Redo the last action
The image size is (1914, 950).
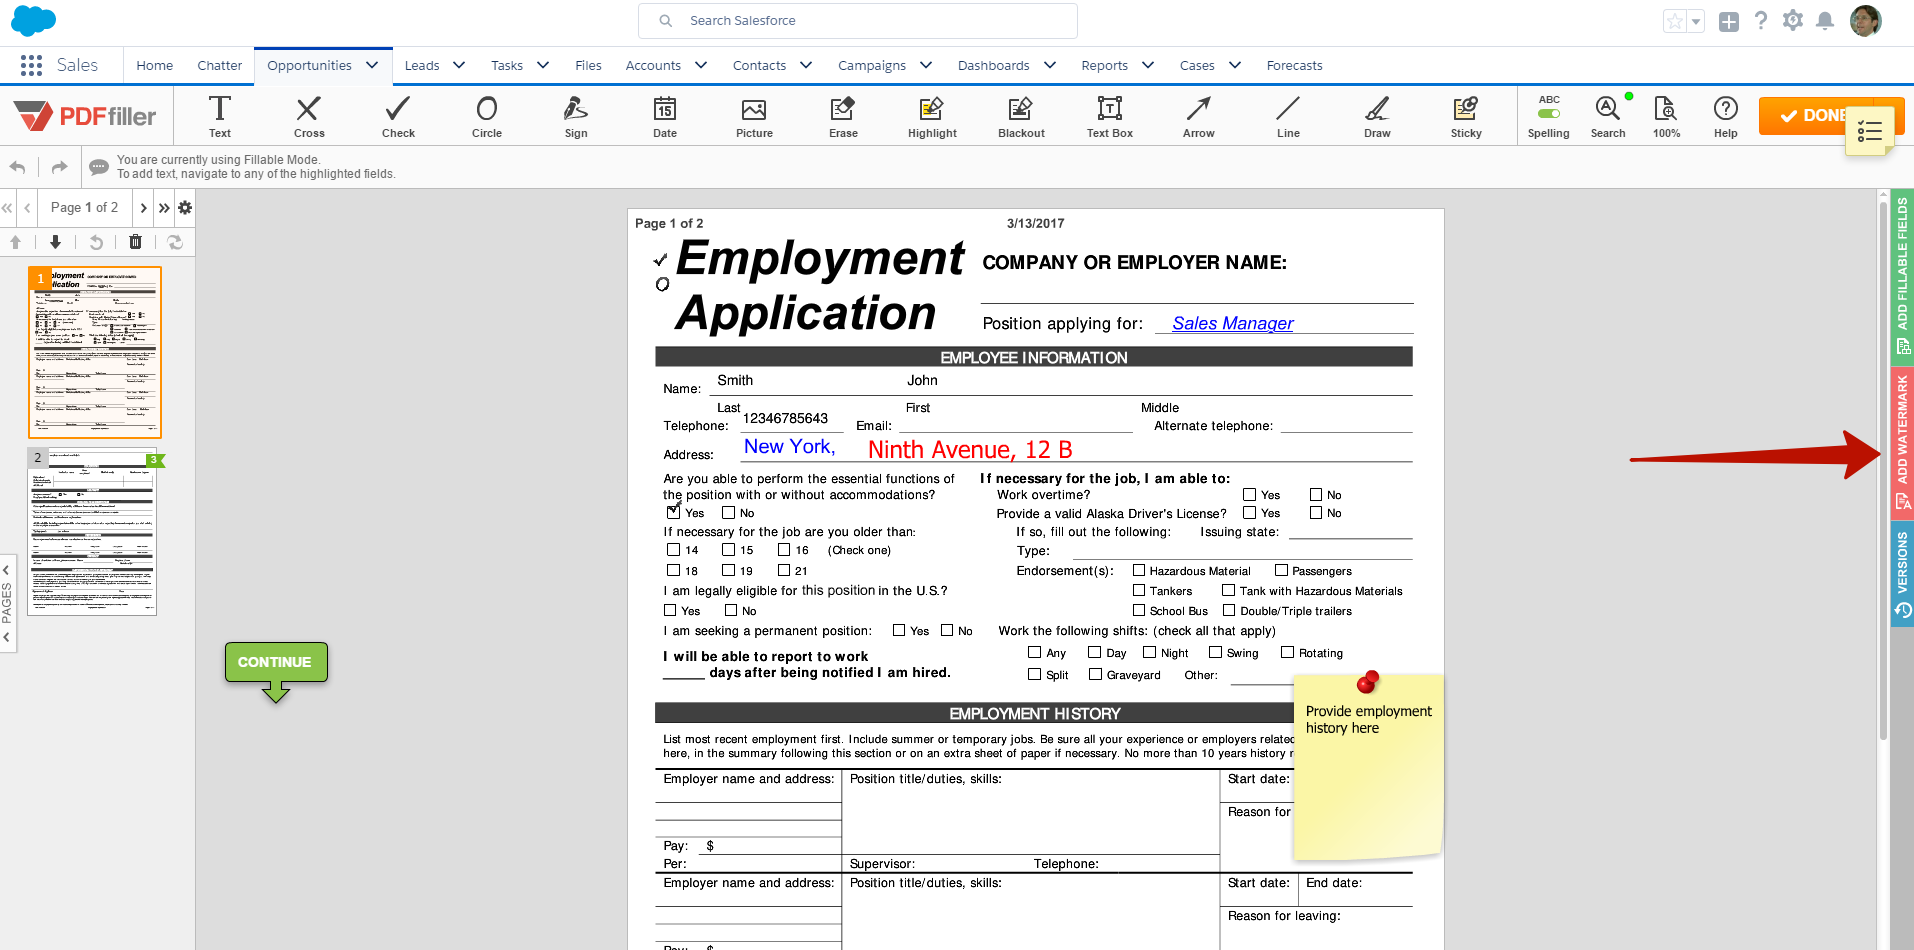pyautogui.click(x=60, y=167)
